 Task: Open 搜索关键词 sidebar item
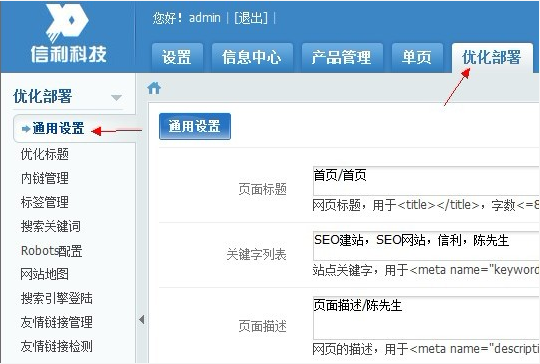(51, 226)
